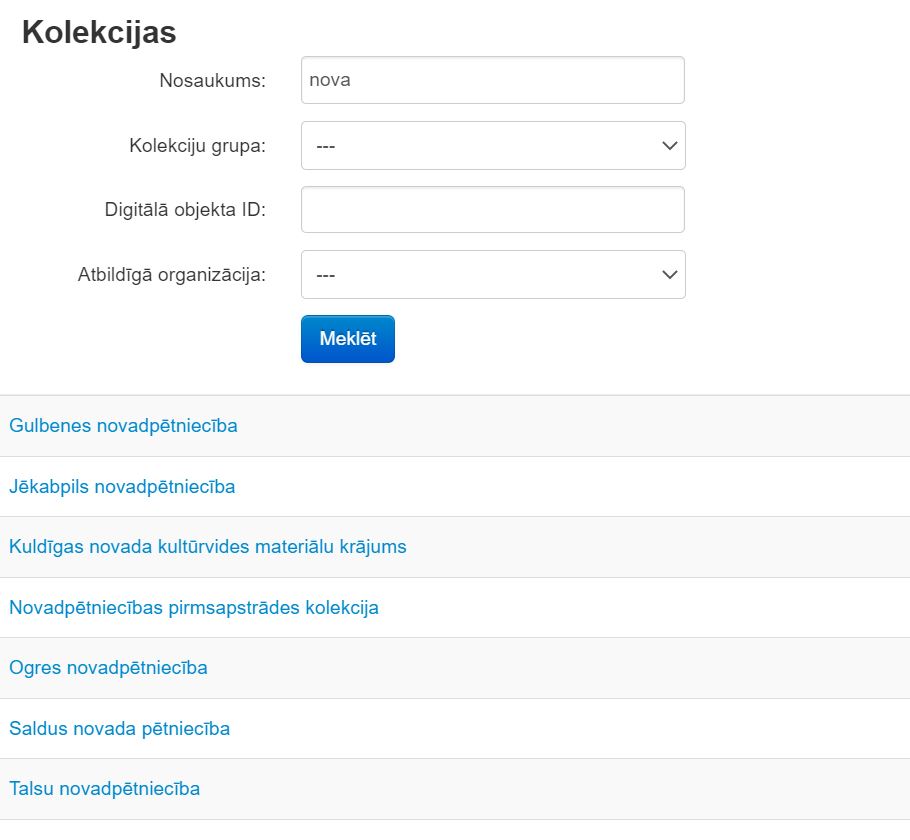Go to the Ogres novadpētniecība collection

point(108,667)
